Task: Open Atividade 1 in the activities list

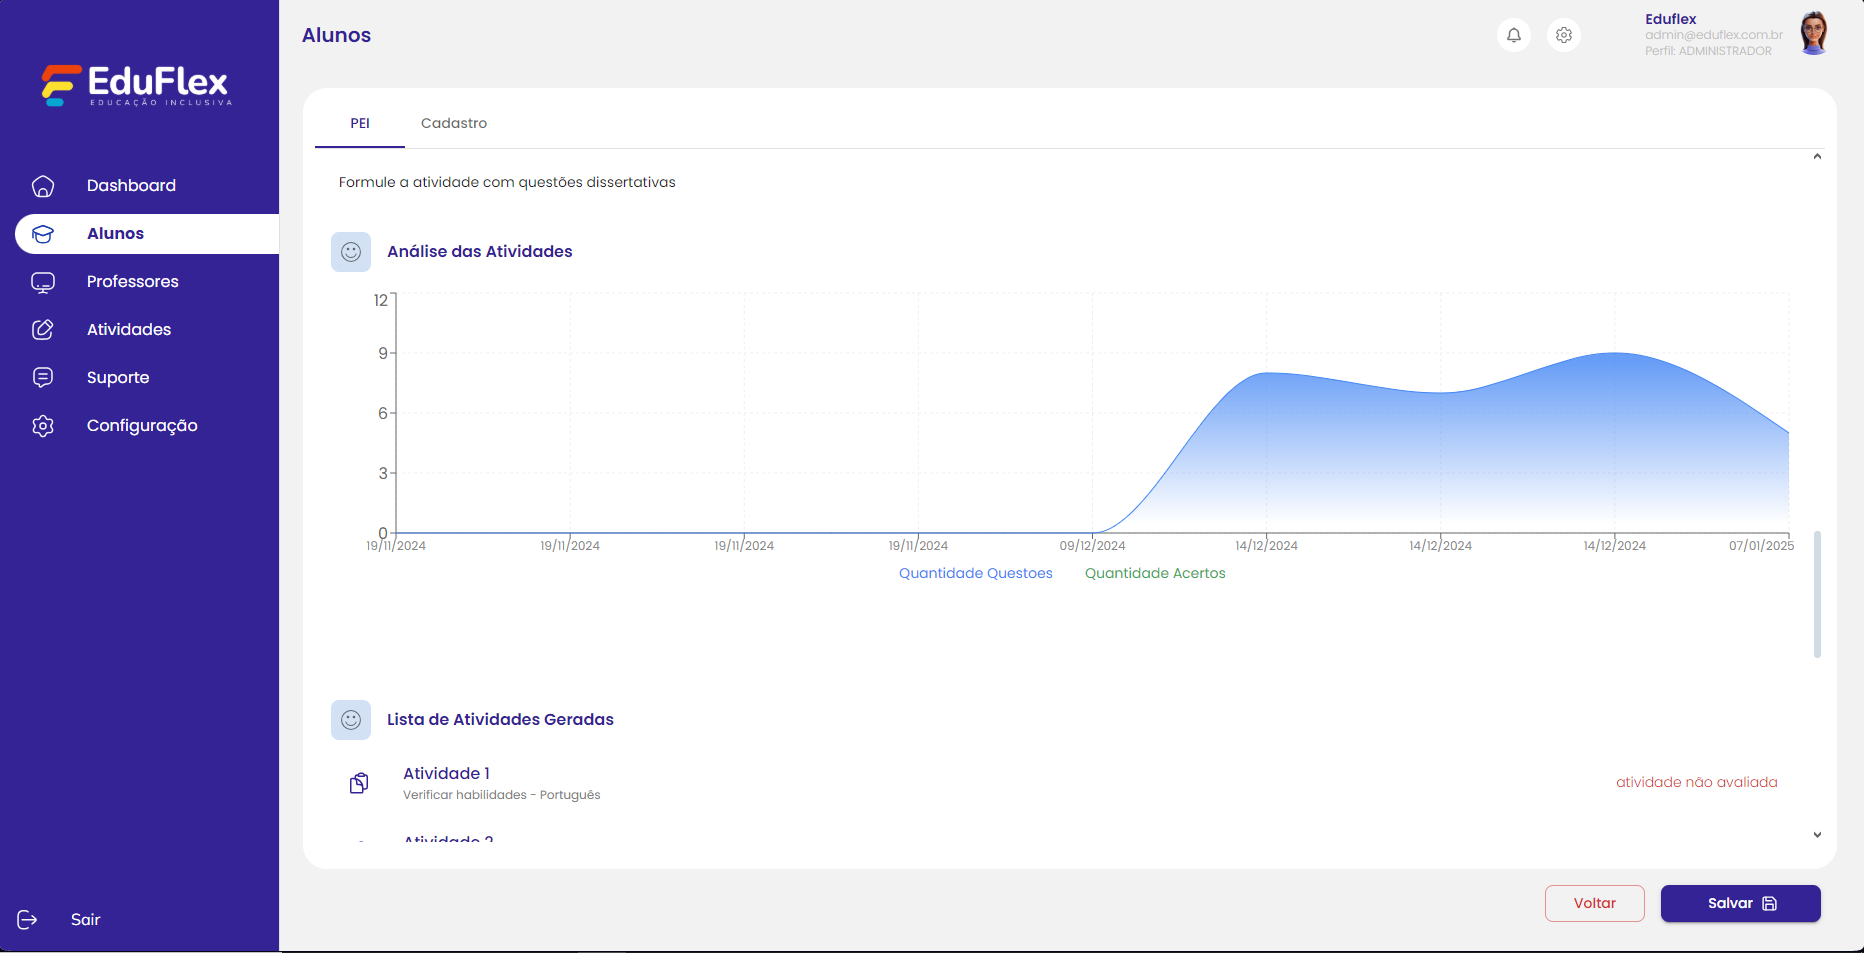Action: coord(446,773)
